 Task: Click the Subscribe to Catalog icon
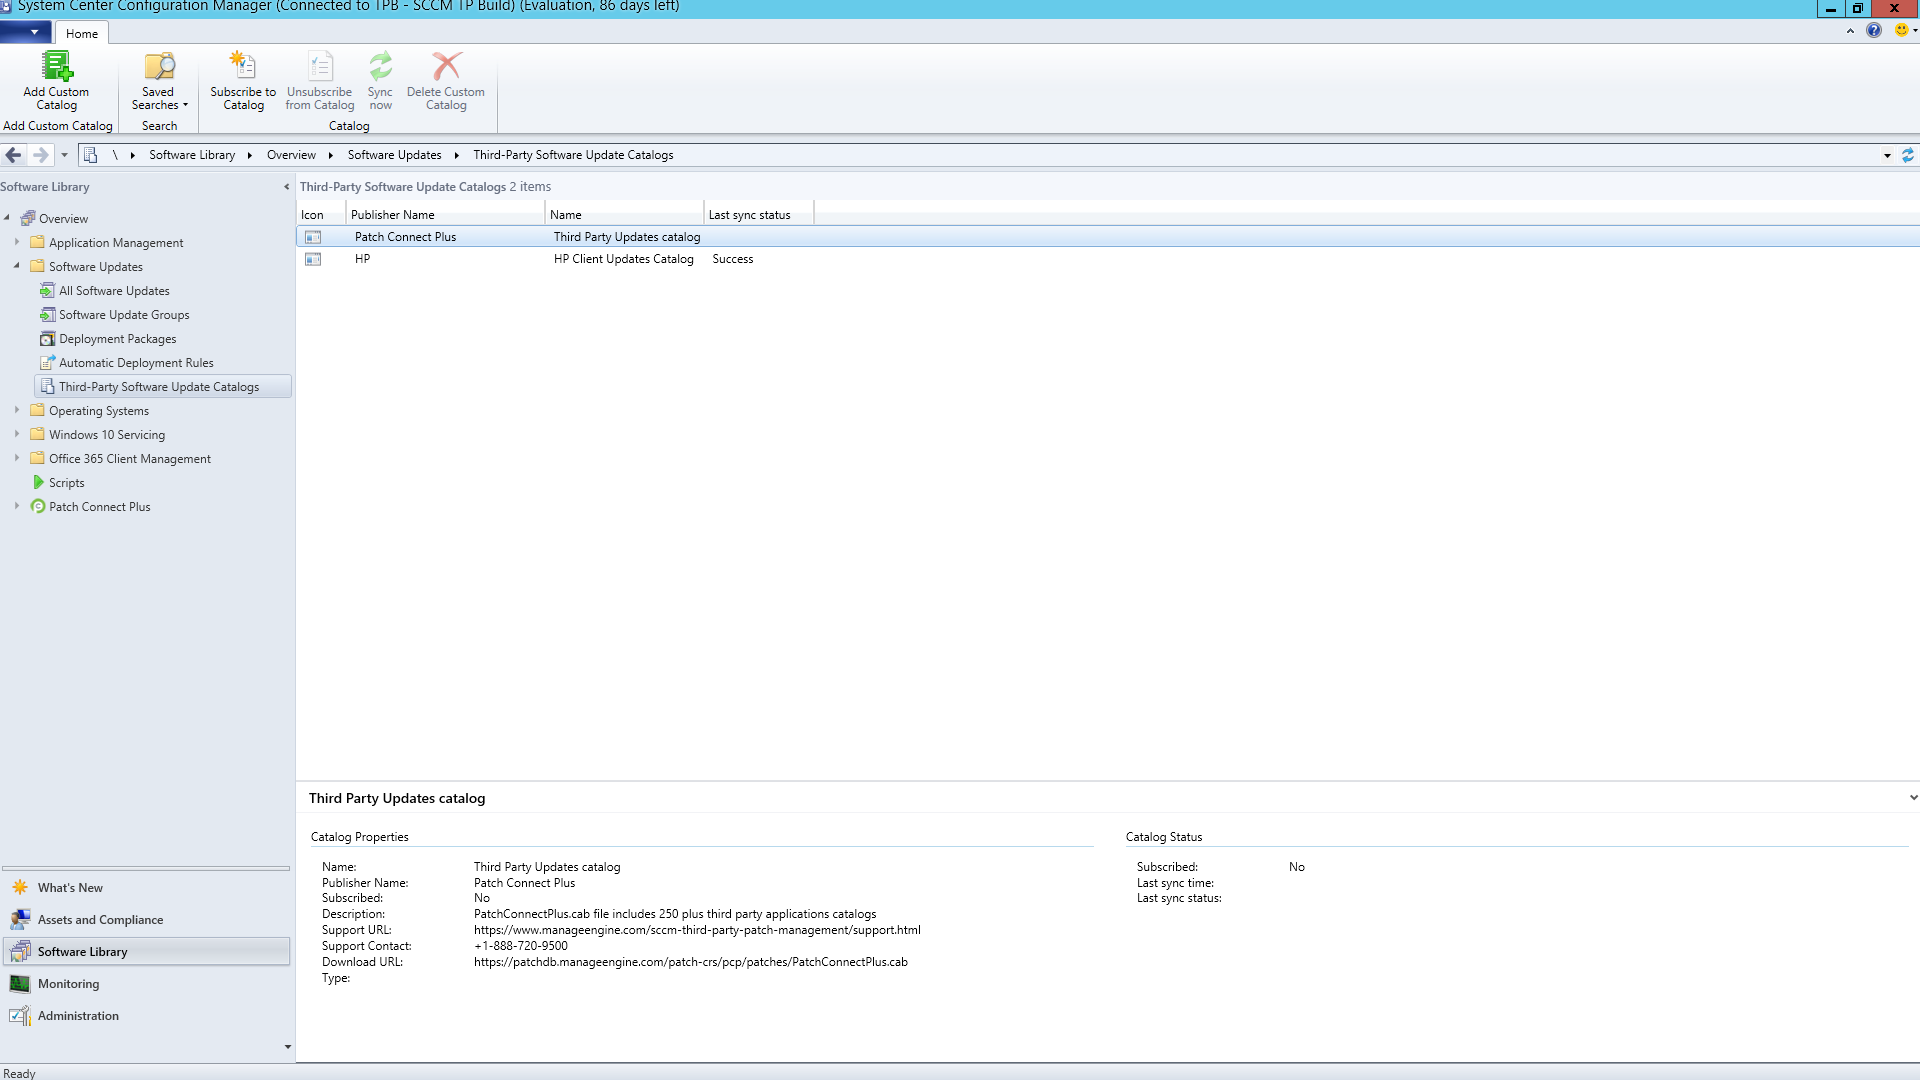click(x=243, y=67)
